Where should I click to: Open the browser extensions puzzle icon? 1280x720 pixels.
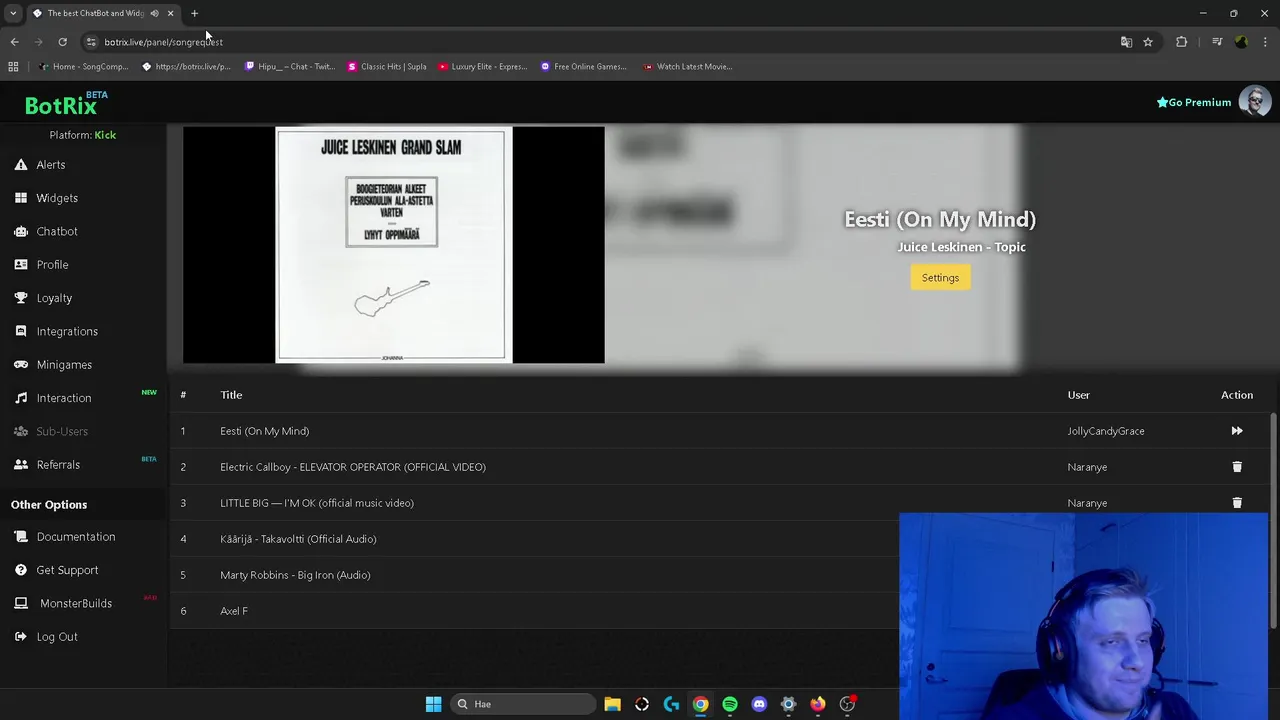[1182, 42]
